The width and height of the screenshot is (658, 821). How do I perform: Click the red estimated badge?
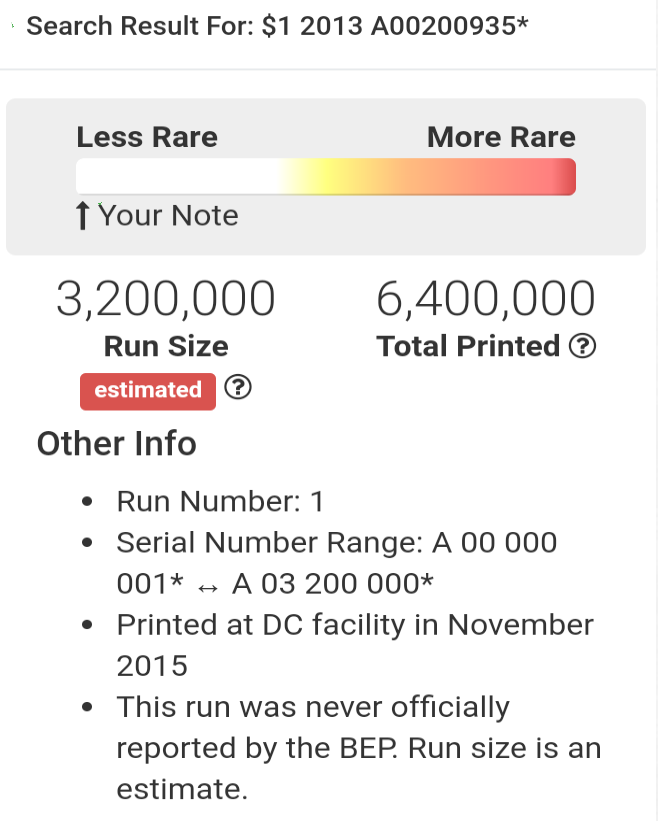pos(148,391)
